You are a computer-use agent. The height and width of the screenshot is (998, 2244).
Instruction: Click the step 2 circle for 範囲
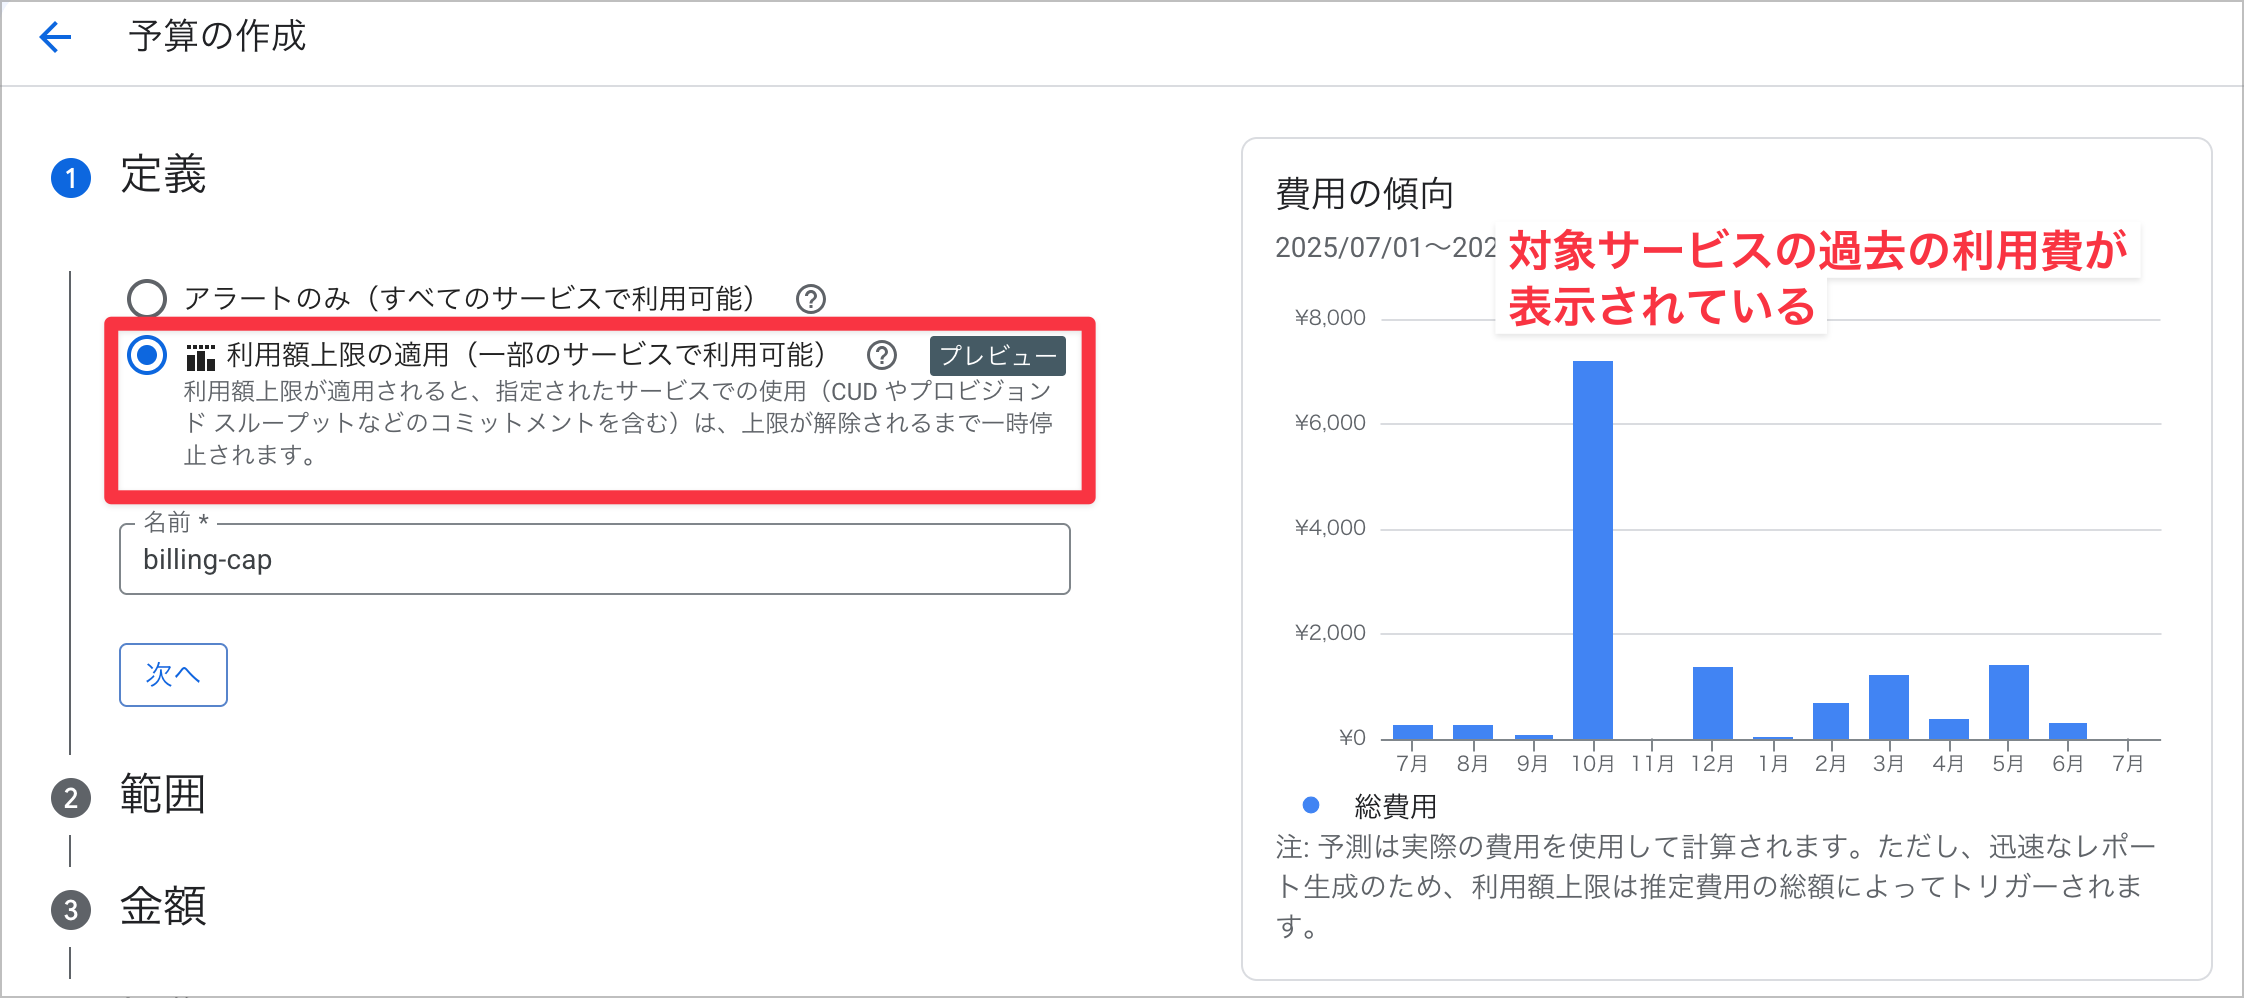tap(71, 797)
